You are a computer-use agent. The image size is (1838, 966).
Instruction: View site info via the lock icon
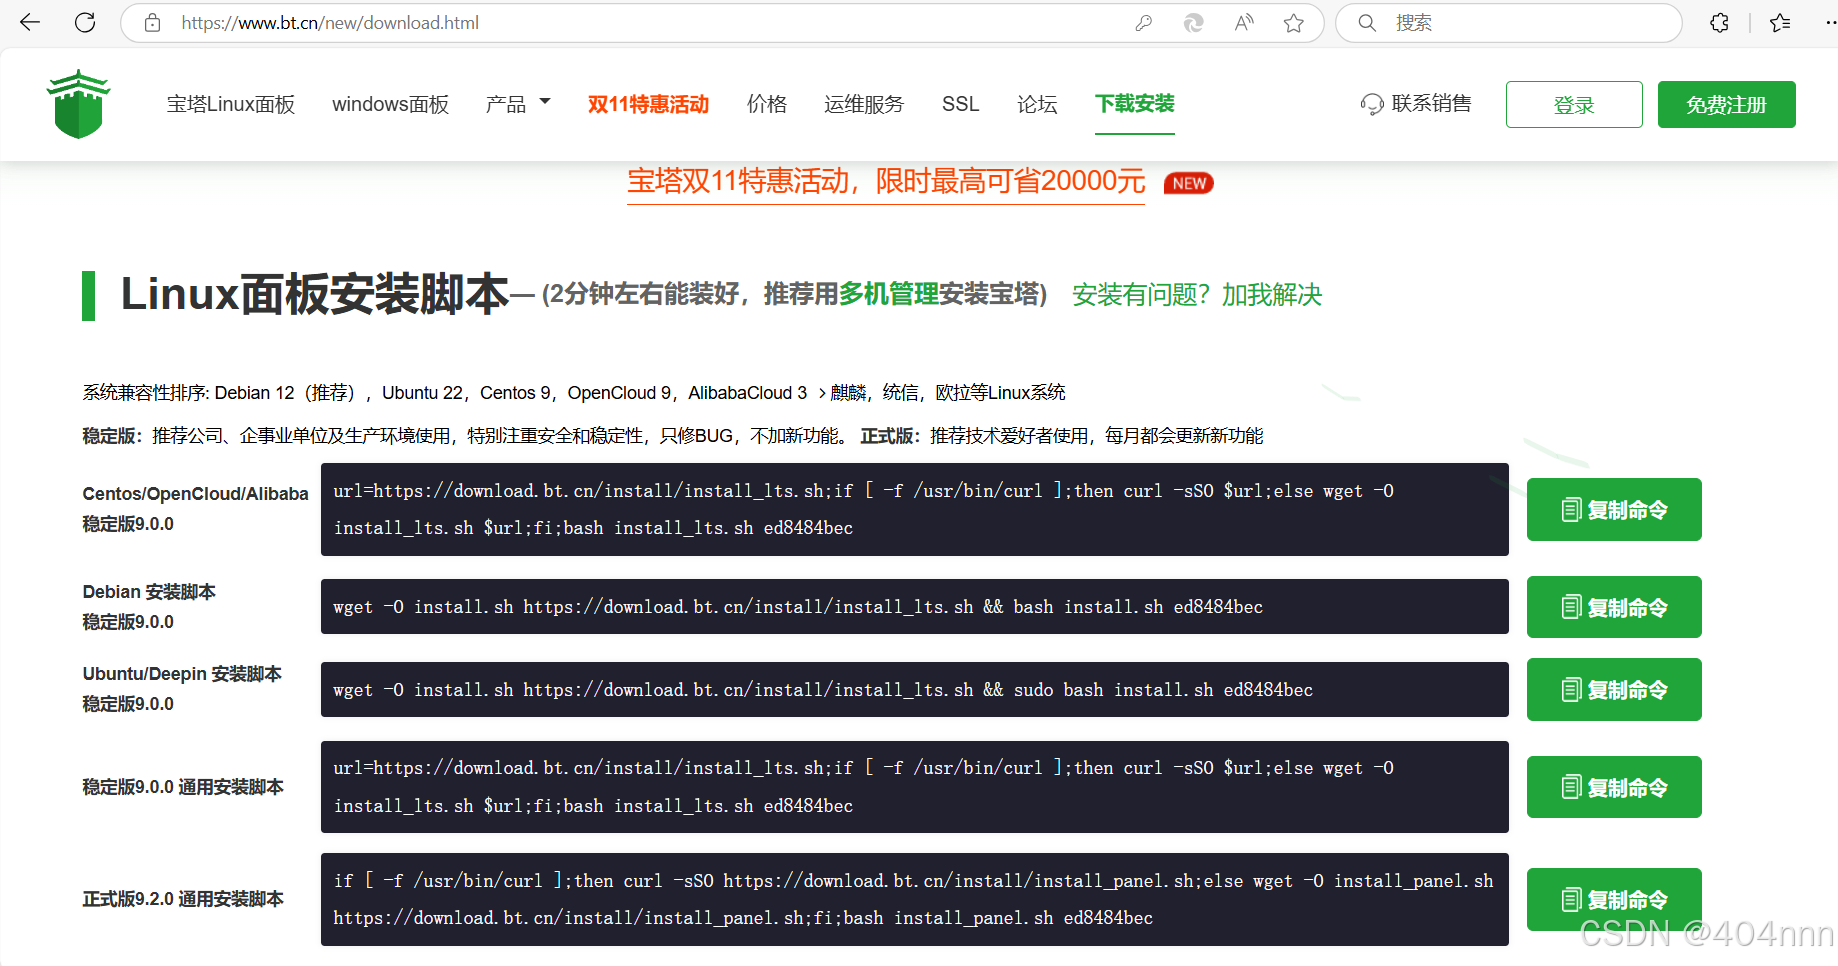pos(152,22)
